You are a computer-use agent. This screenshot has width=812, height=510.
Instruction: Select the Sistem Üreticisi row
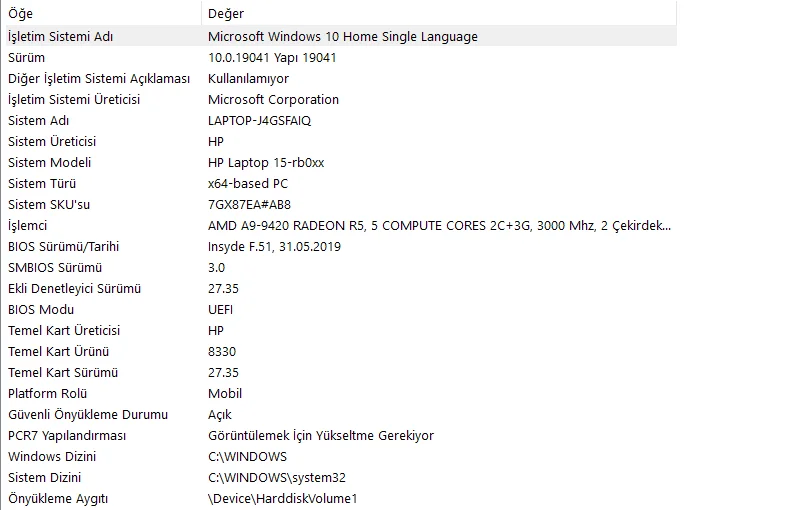pyautogui.click(x=52, y=141)
